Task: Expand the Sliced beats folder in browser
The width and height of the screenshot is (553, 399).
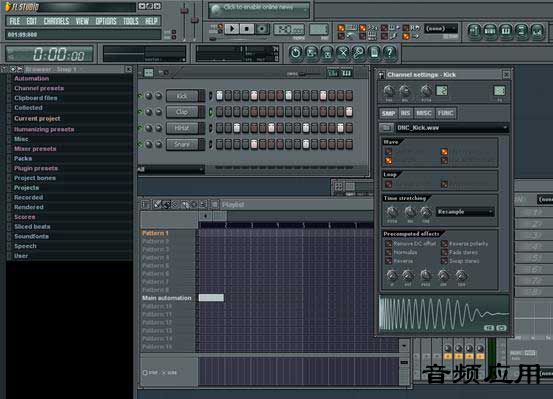Action: (x=32, y=226)
